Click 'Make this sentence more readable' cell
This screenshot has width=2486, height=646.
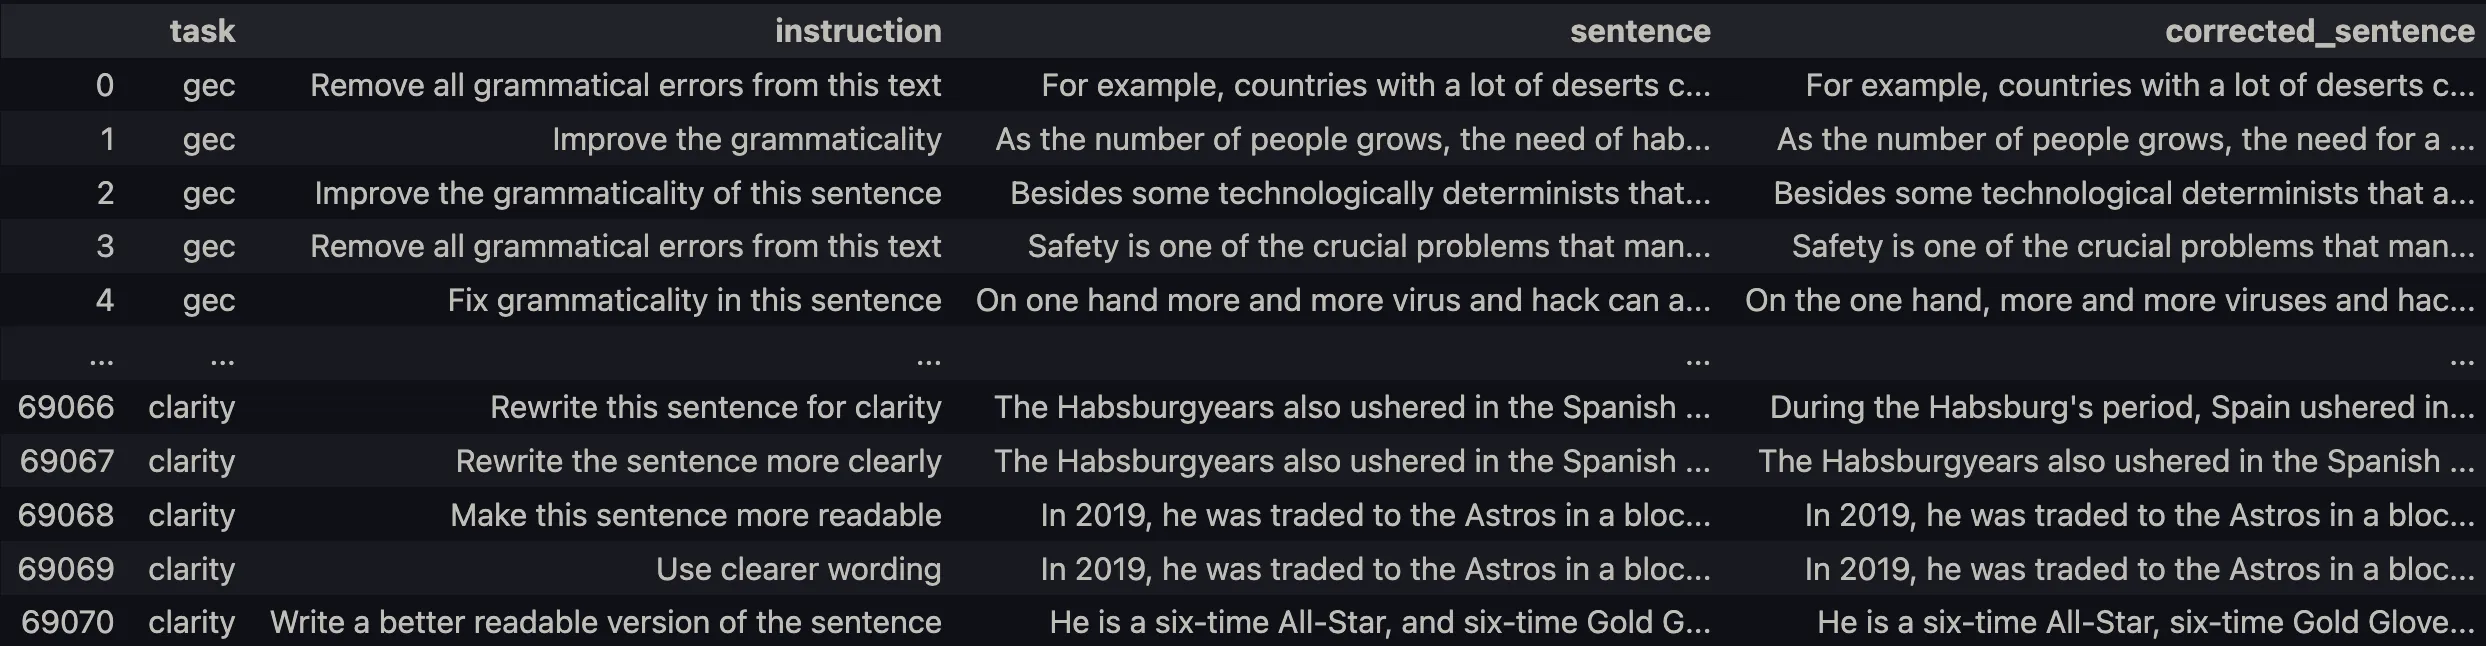696,515
